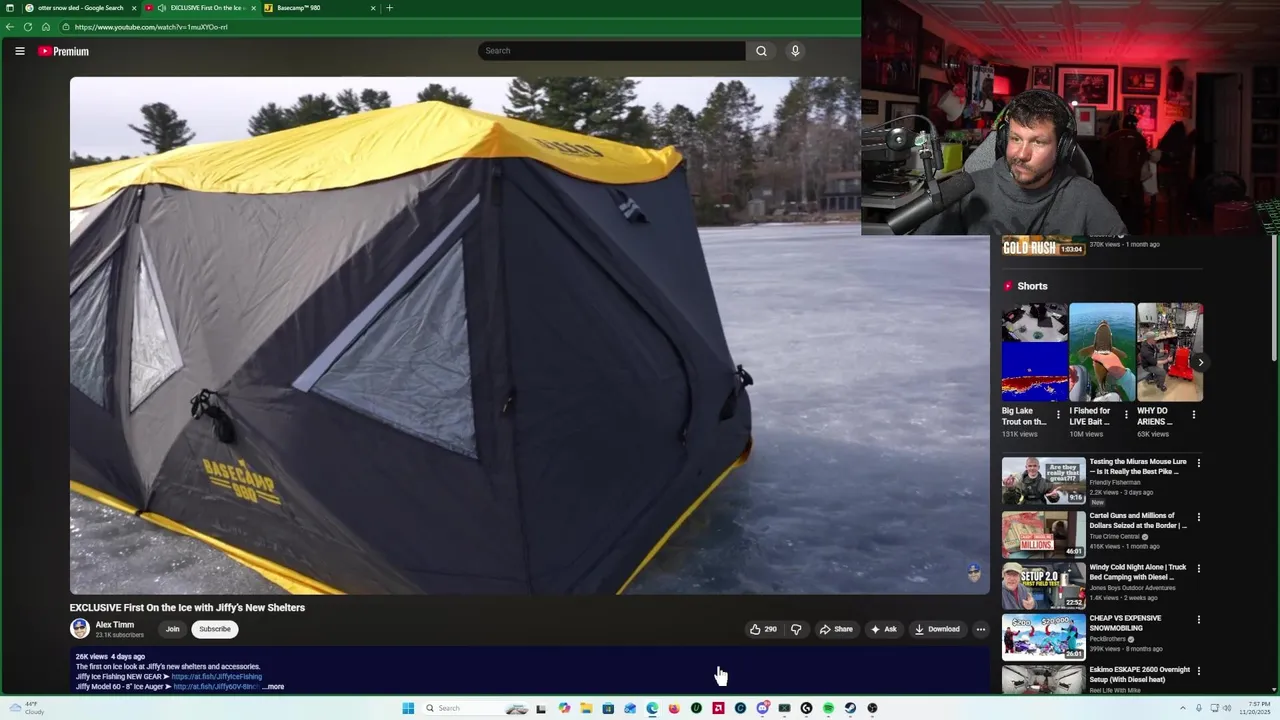The width and height of the screenshot is (1280, 720).
Task: Reload the page with the refresh icon
Action: (x=28, y=27)
